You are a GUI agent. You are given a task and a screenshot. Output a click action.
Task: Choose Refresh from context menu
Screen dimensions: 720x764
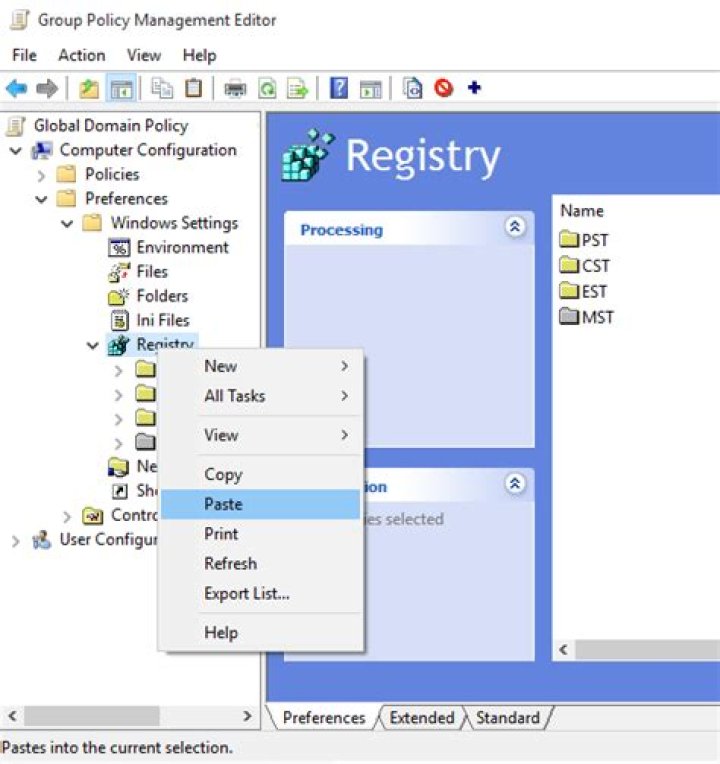point(261,563)
